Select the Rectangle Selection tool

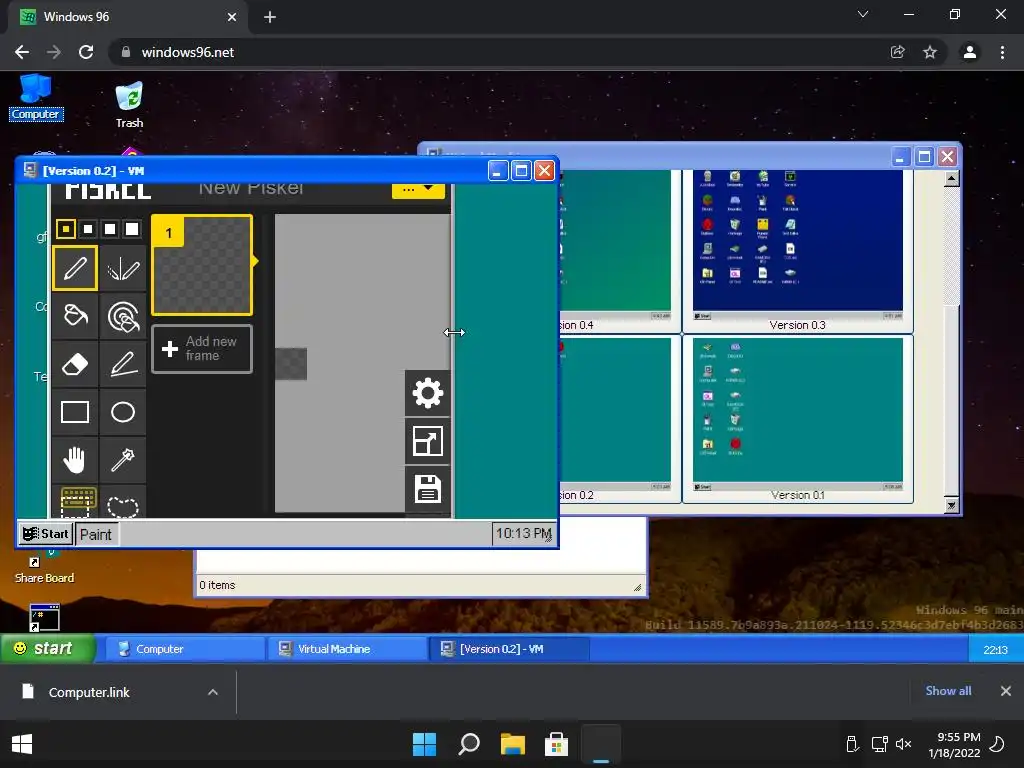pos(78,502)
